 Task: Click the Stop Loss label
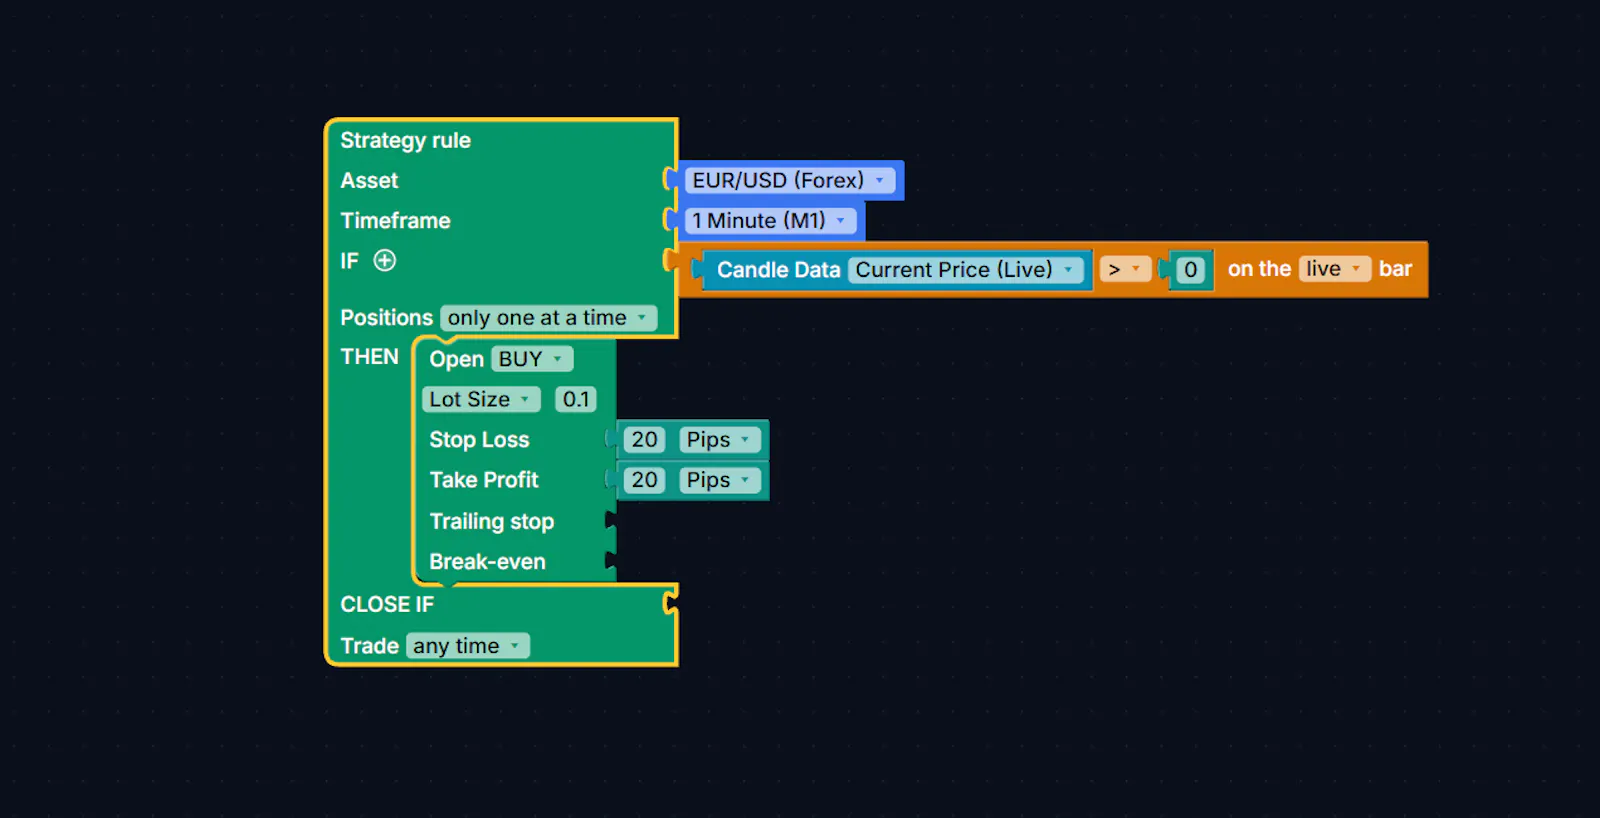pos(479,440)
